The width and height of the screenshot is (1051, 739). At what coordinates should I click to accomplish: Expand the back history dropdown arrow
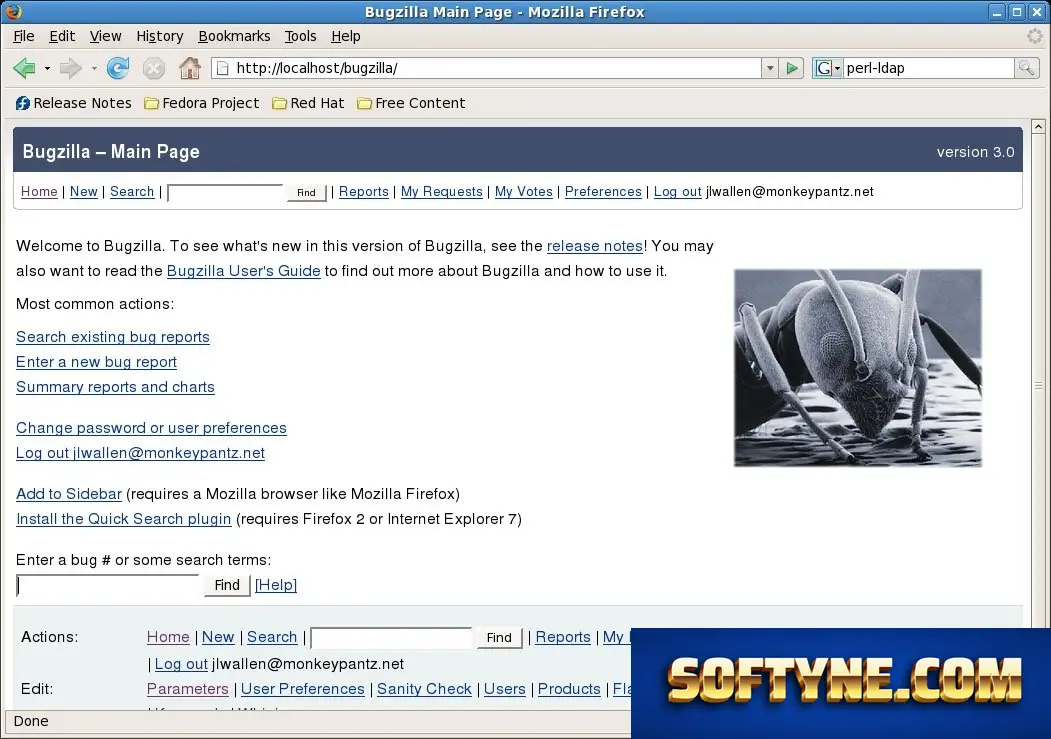pos(47,68)
